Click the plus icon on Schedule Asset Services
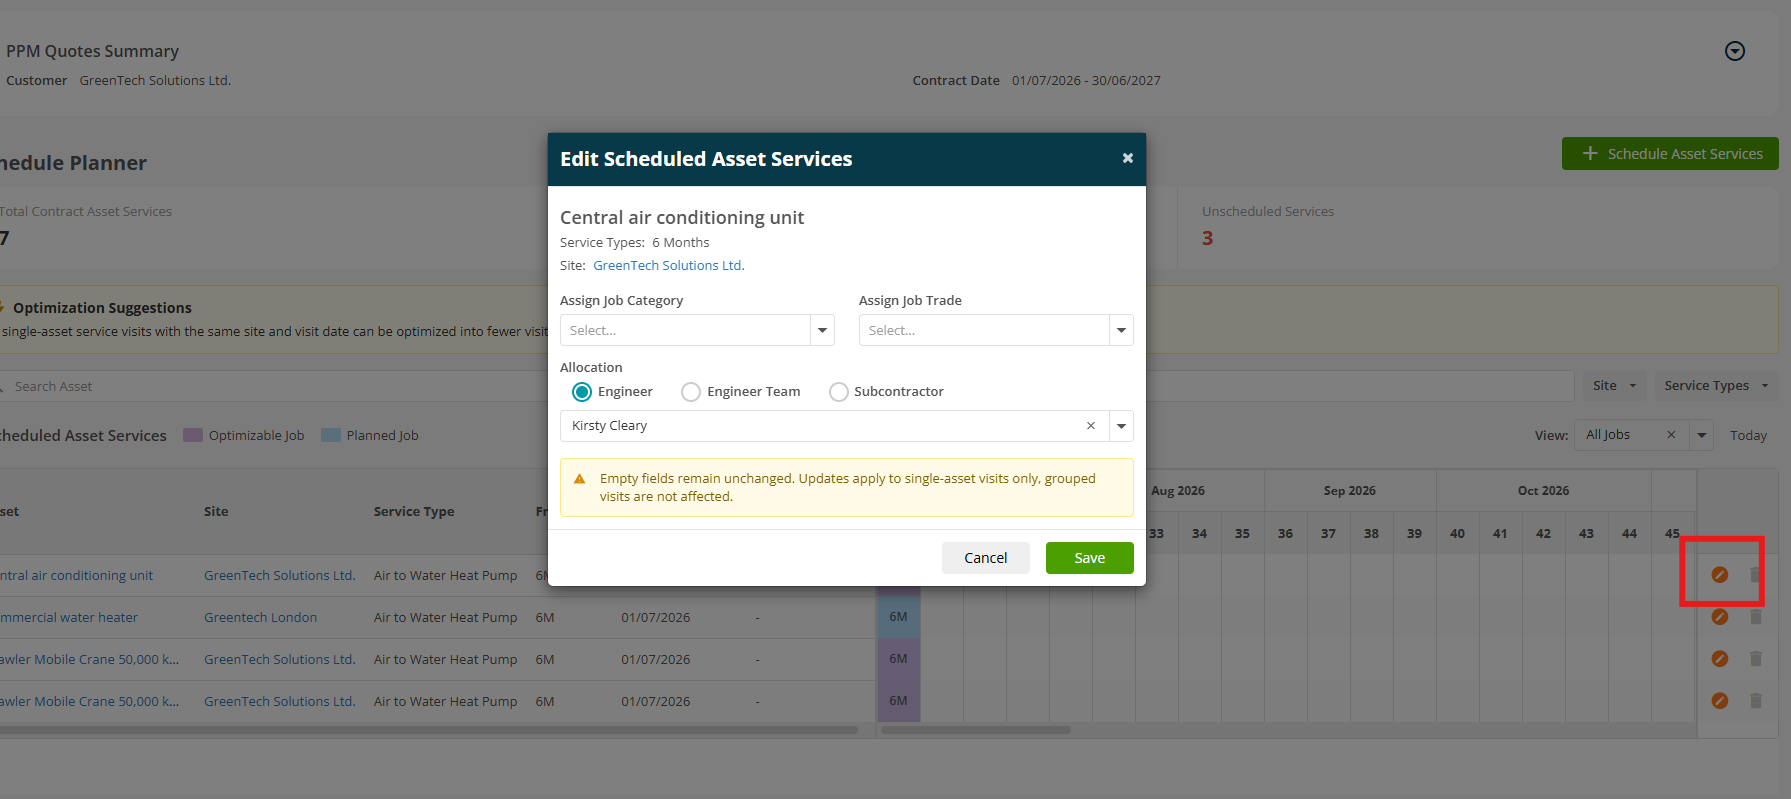This screenshot has height=799, width=1791. click(1590, 153)
